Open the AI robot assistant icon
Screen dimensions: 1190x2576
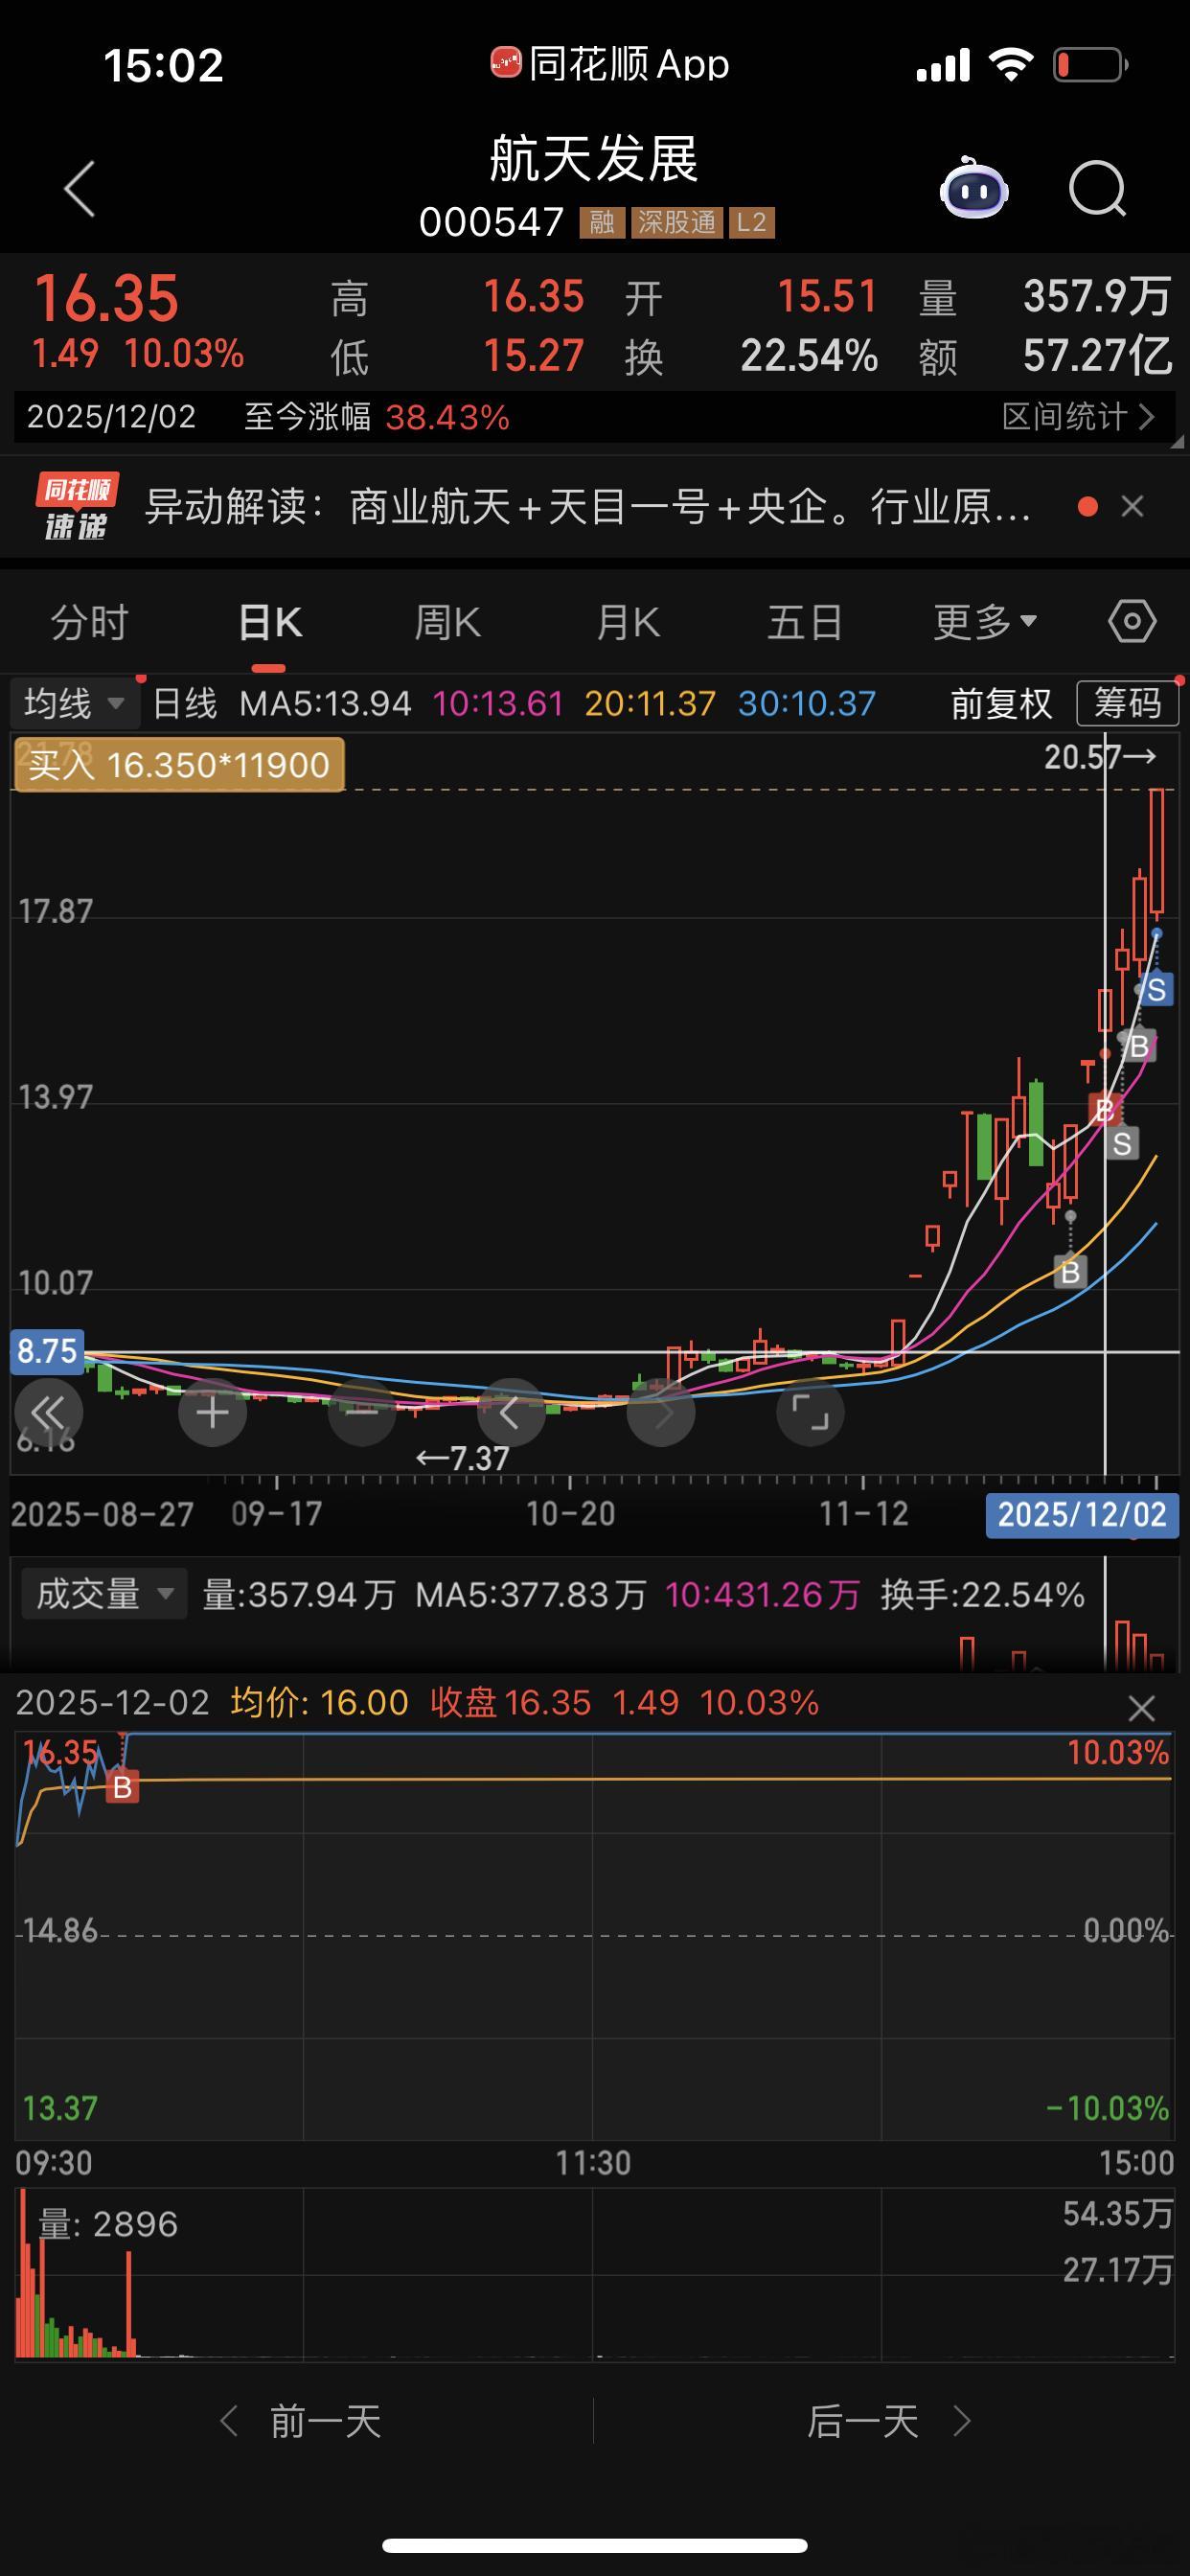[x=973, y=188]
